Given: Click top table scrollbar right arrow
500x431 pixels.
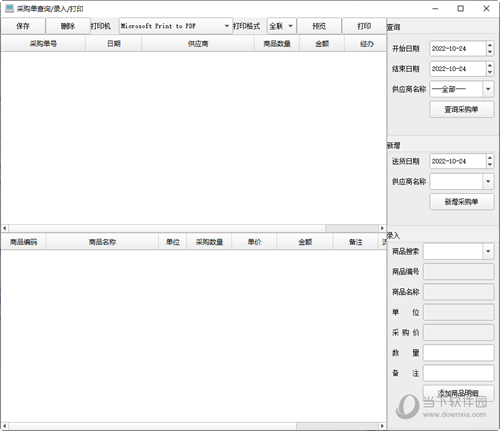Looking at the screenshot, I should [x=382, y=228].
